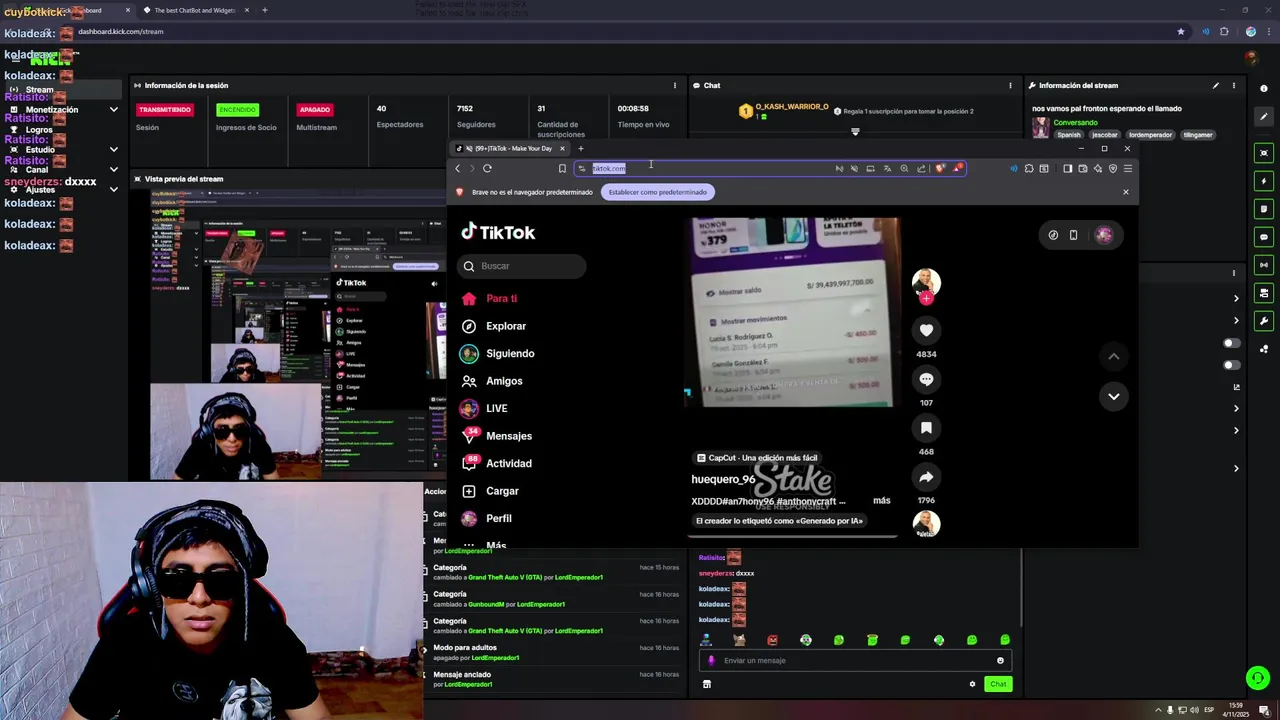Bookmark the TikTok video showing 468 saves
The height and width of the screenshot is (720, 1280).
point(926,428)
